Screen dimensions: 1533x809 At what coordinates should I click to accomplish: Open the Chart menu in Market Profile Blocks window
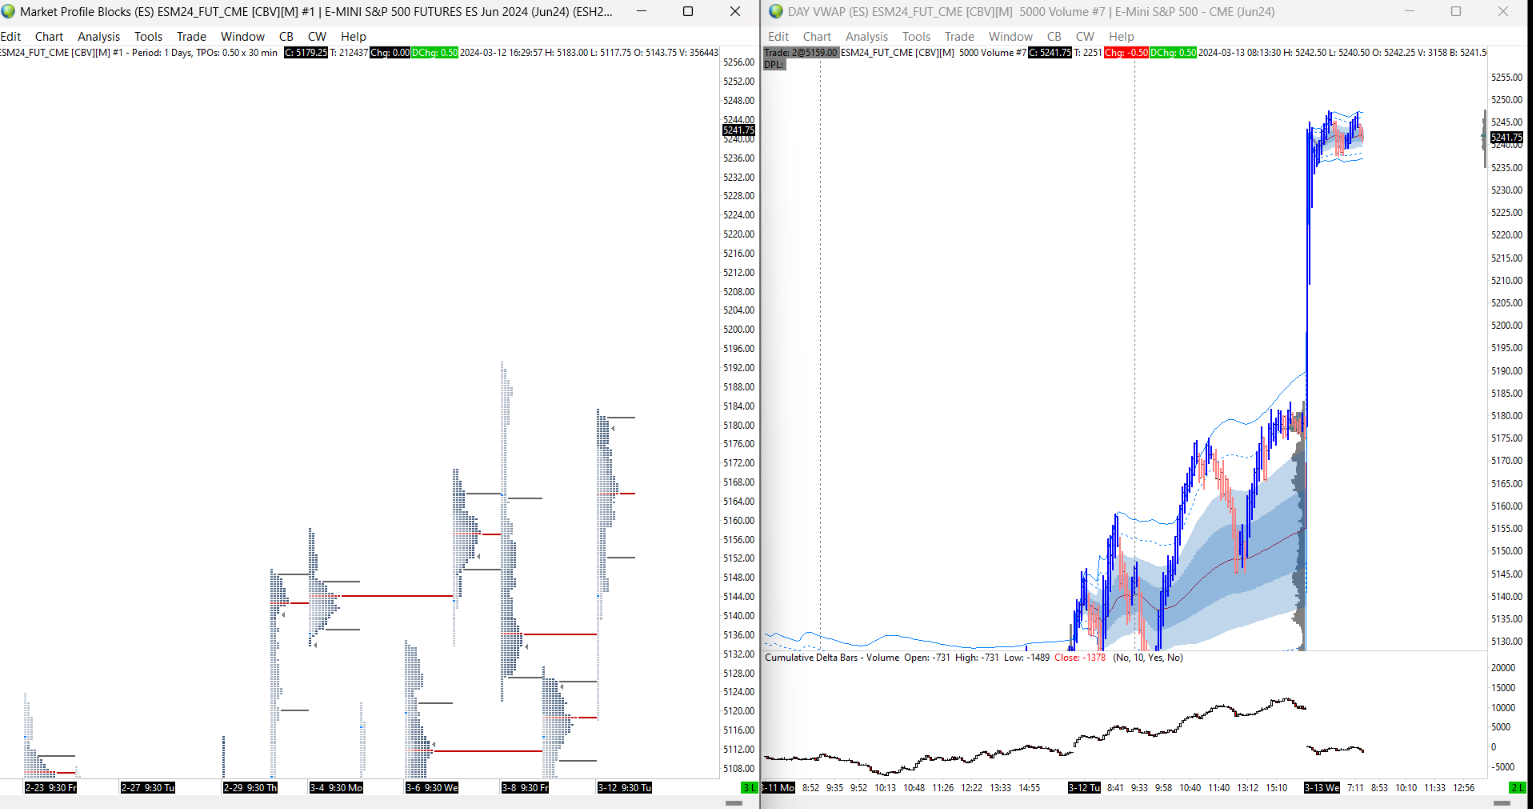(x=49, y=37)
